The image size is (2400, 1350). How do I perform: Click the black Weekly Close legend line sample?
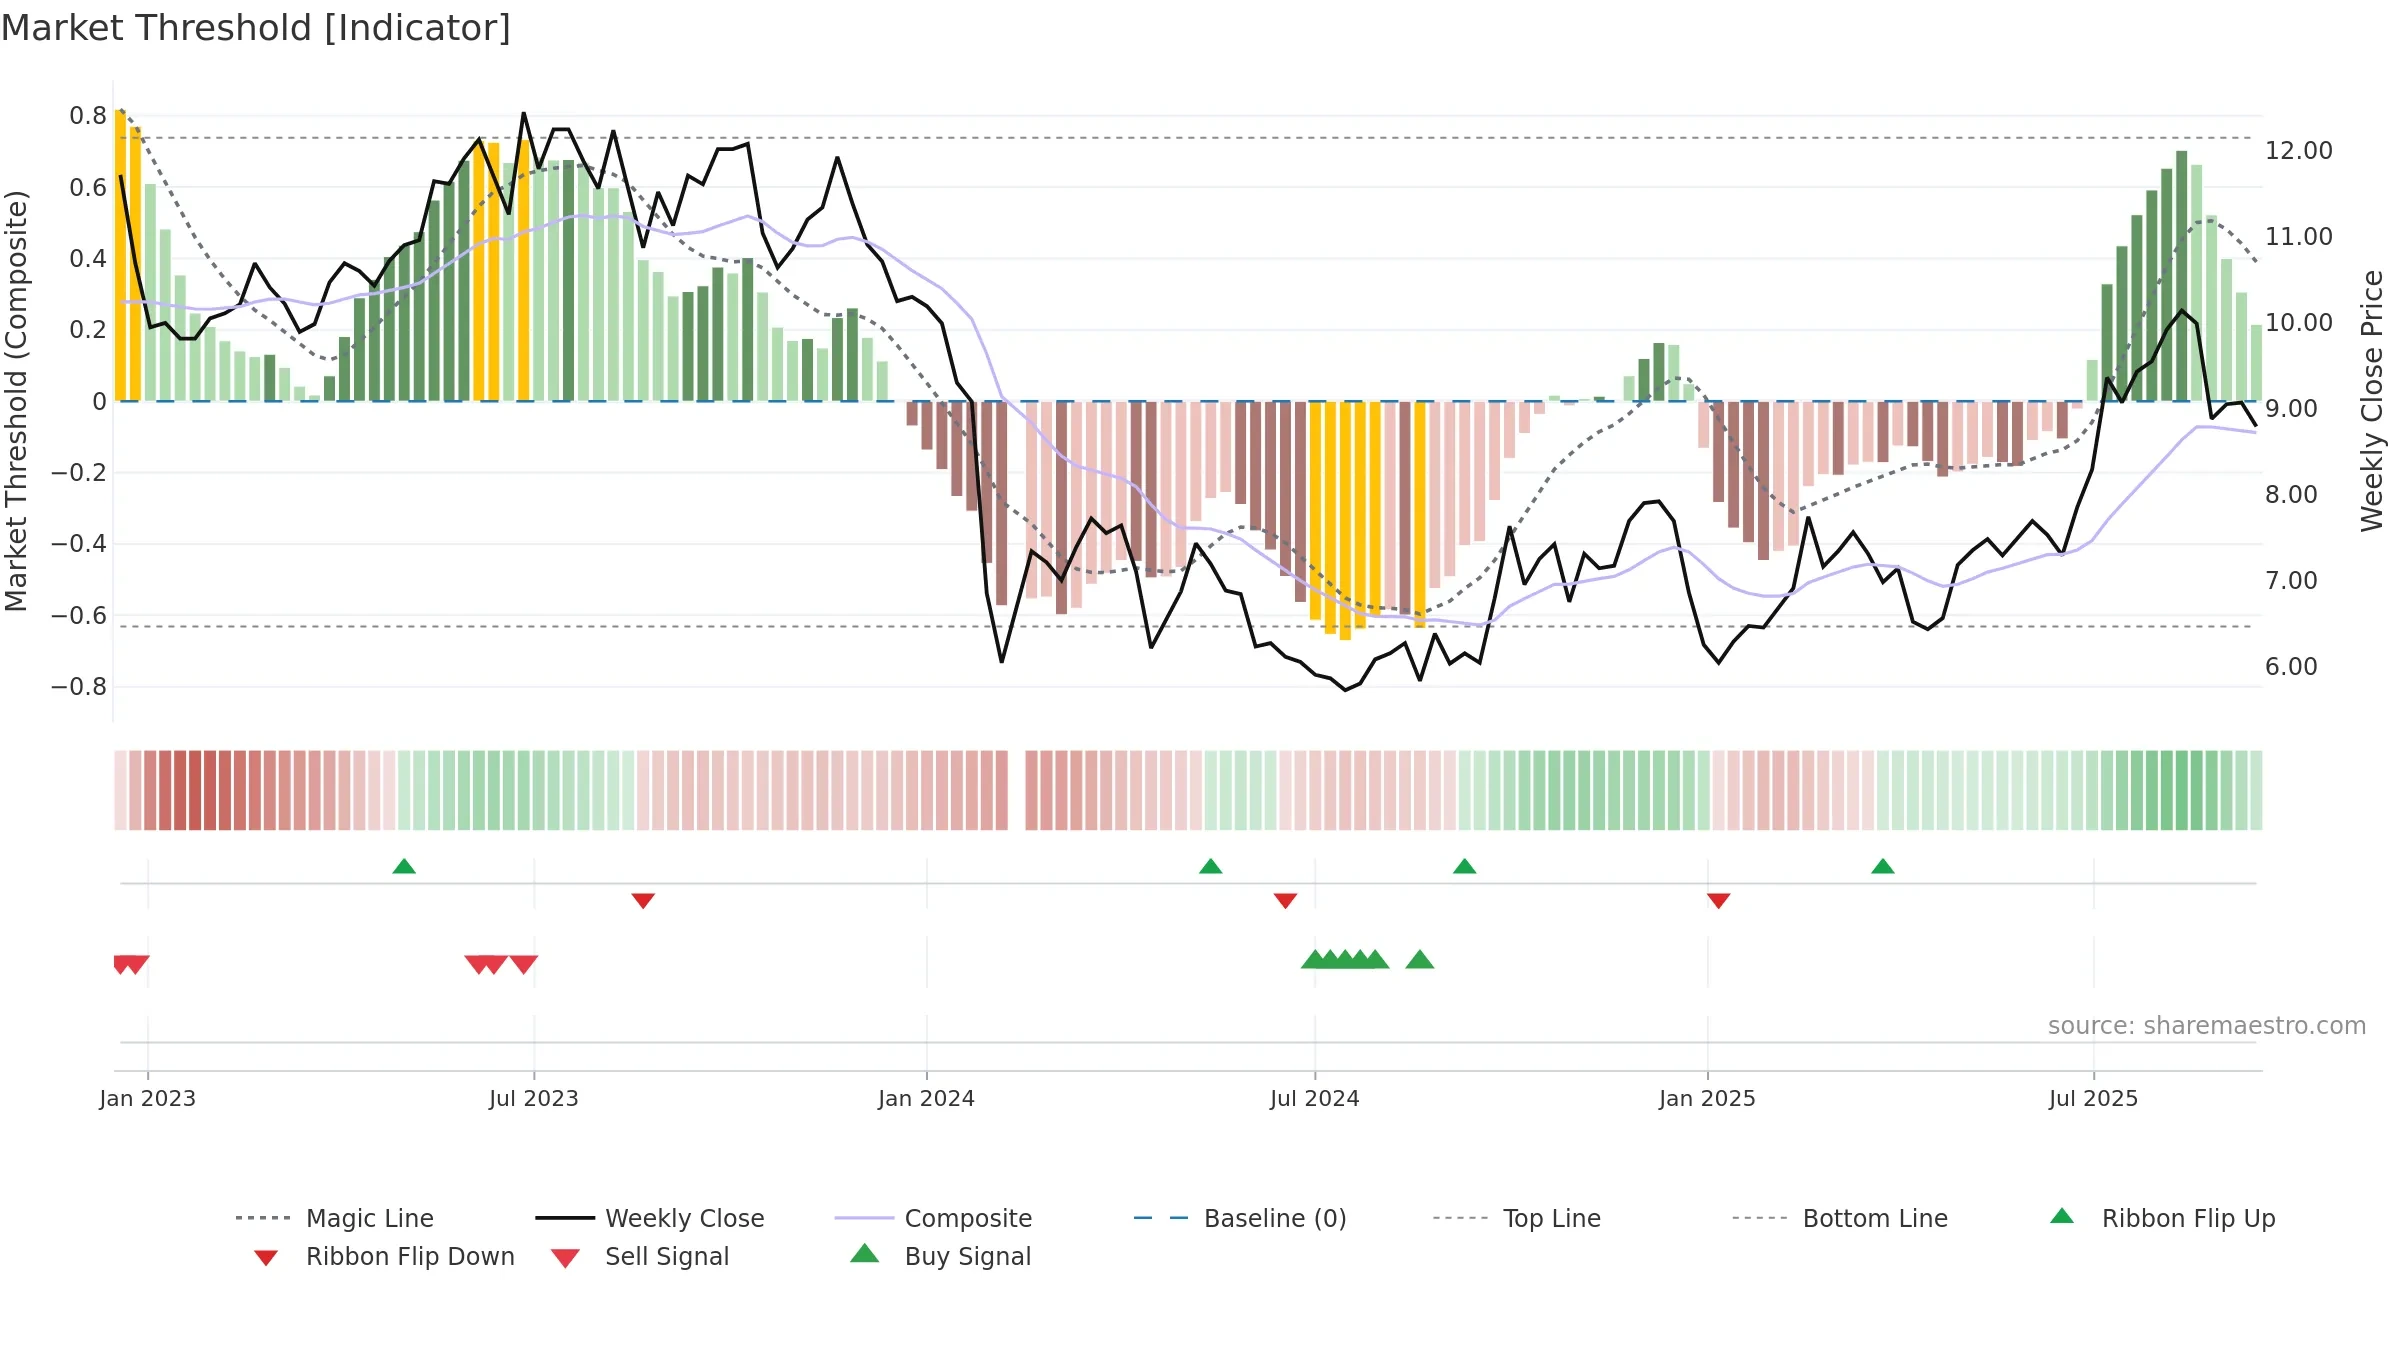[565, 1218]
